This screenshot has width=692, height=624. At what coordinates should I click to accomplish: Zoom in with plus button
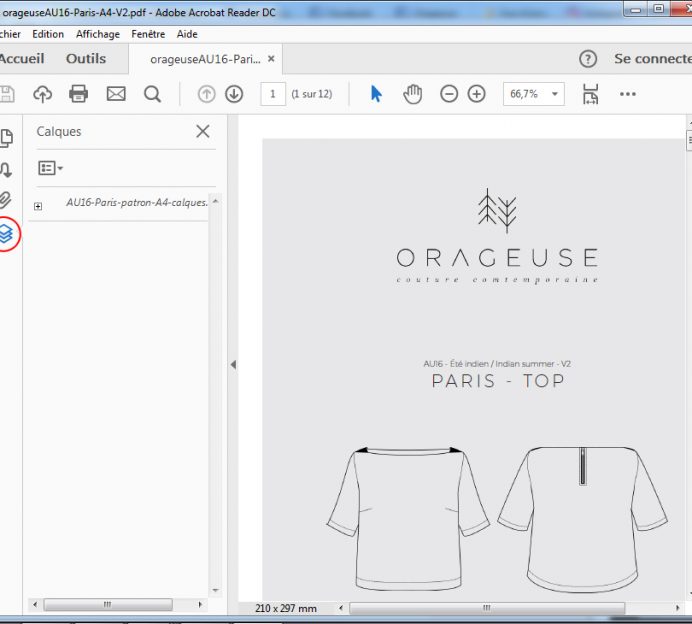point(477,94)
